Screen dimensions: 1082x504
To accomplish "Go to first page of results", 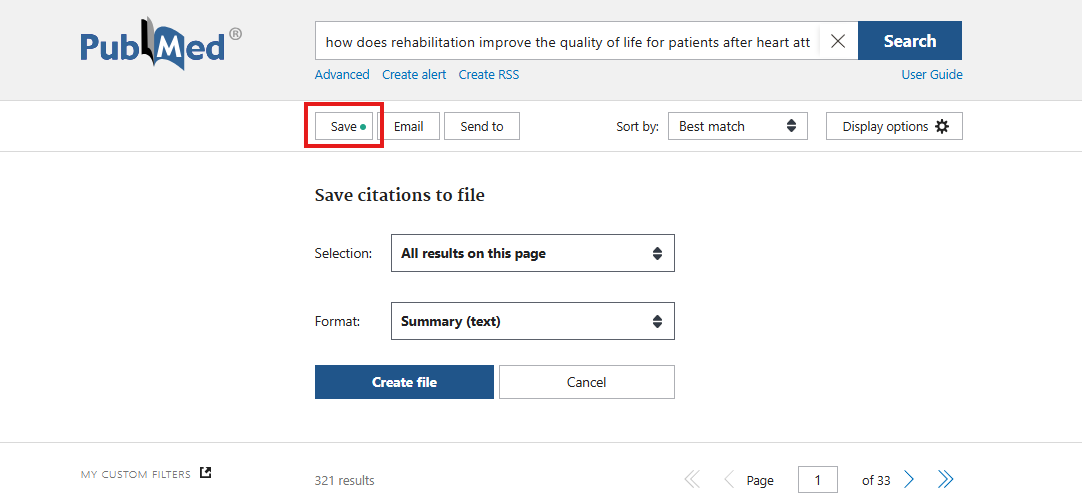I will tap(692, 480).
